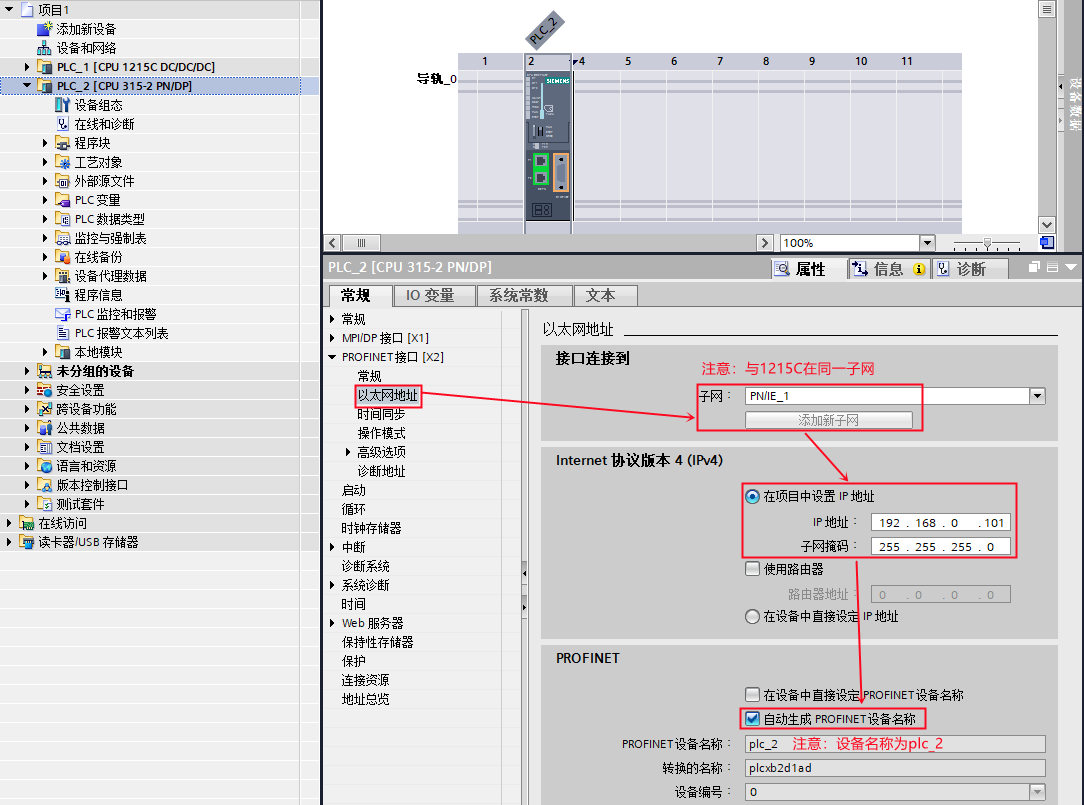Click the 在线和诊断 icon

coord(63,124)
